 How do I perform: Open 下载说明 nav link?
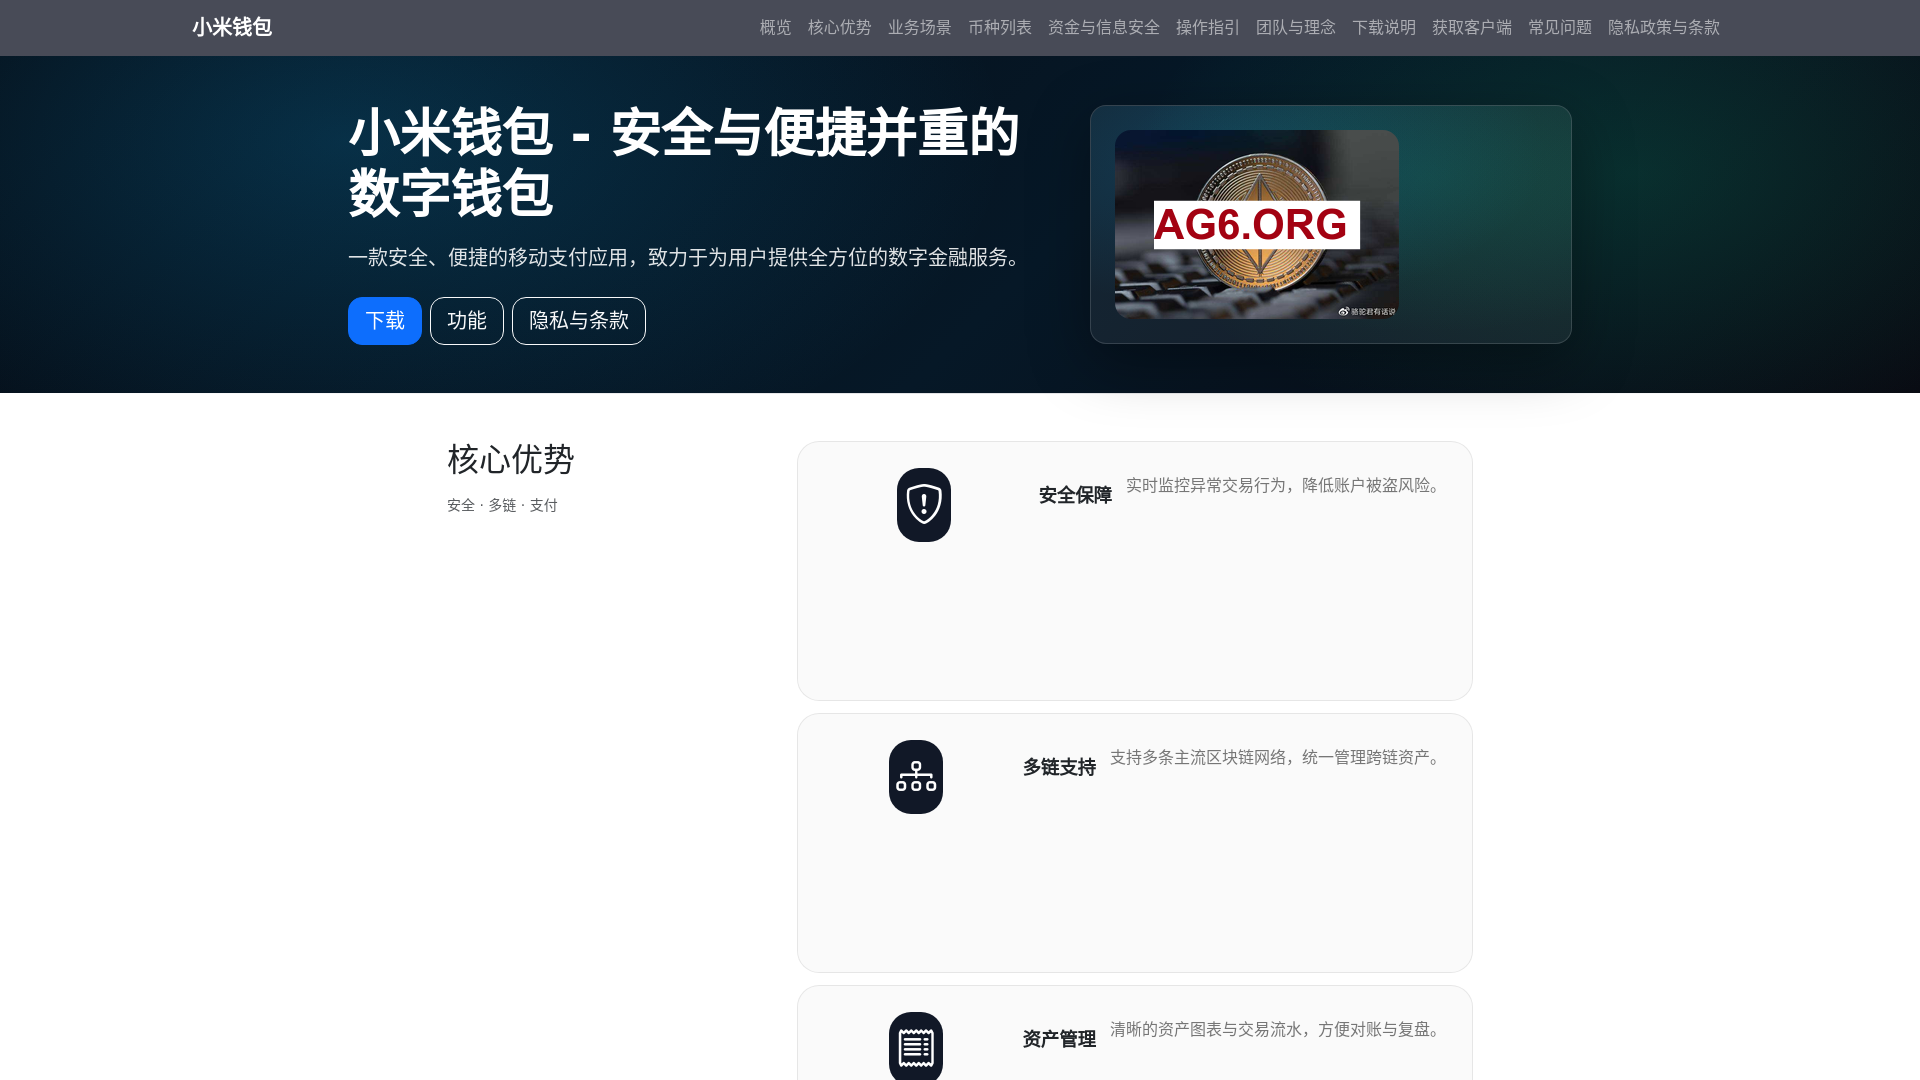click(1384, 27)
